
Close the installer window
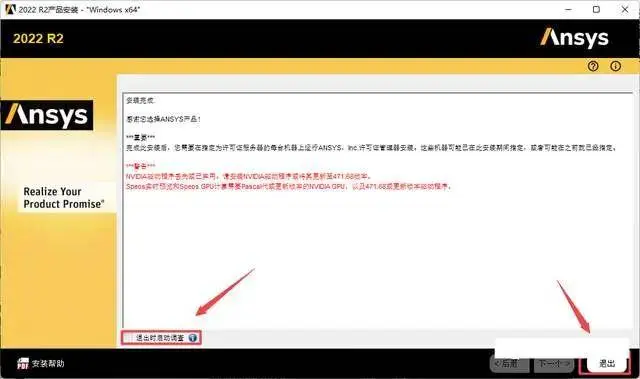point(624,9)
